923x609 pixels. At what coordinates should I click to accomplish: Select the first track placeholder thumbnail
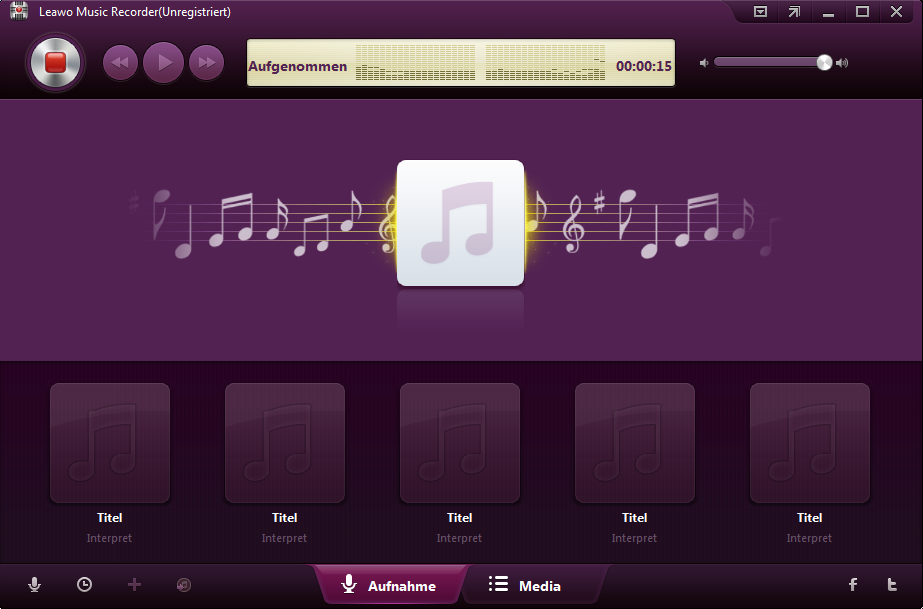[110, 443]
